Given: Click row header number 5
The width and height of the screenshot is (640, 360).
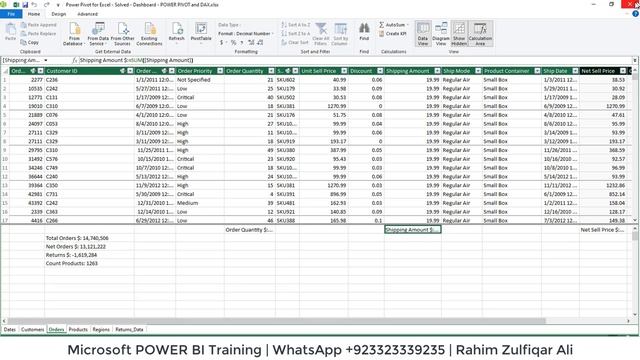Looking at the screenshot, I should pyautogui.click(x=4, y=115).
